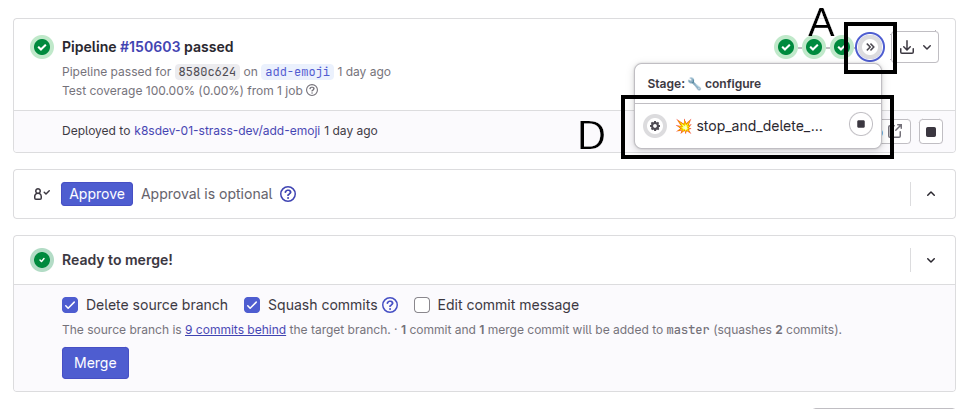The height and width of the screenshot is (409, 973).
Task: Click the stop environment square button
Action: (x=931, y=131)
